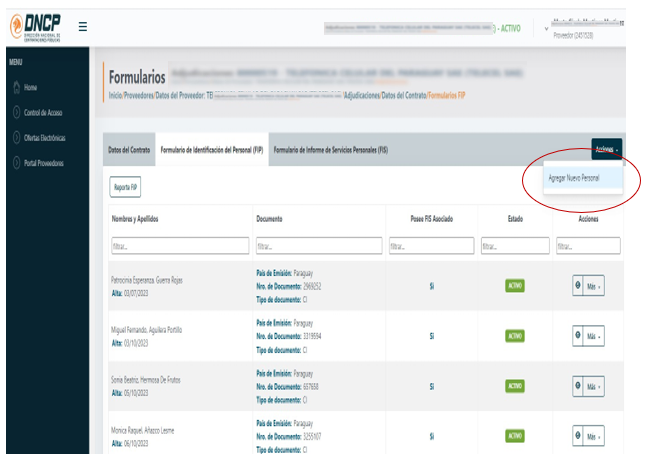
Task: Expand Más menu for Miguel Fernando row
Action: point(594,336)
